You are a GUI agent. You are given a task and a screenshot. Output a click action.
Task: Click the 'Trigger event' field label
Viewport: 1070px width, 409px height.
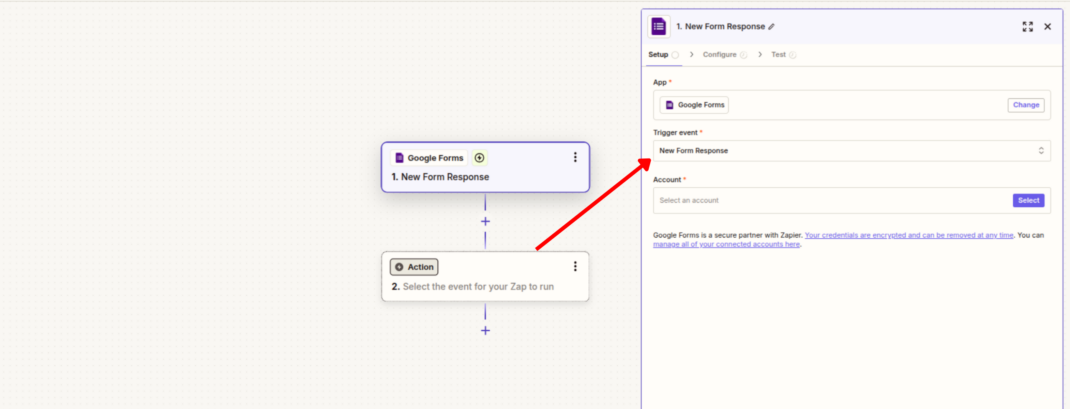(x=678, y=132)
